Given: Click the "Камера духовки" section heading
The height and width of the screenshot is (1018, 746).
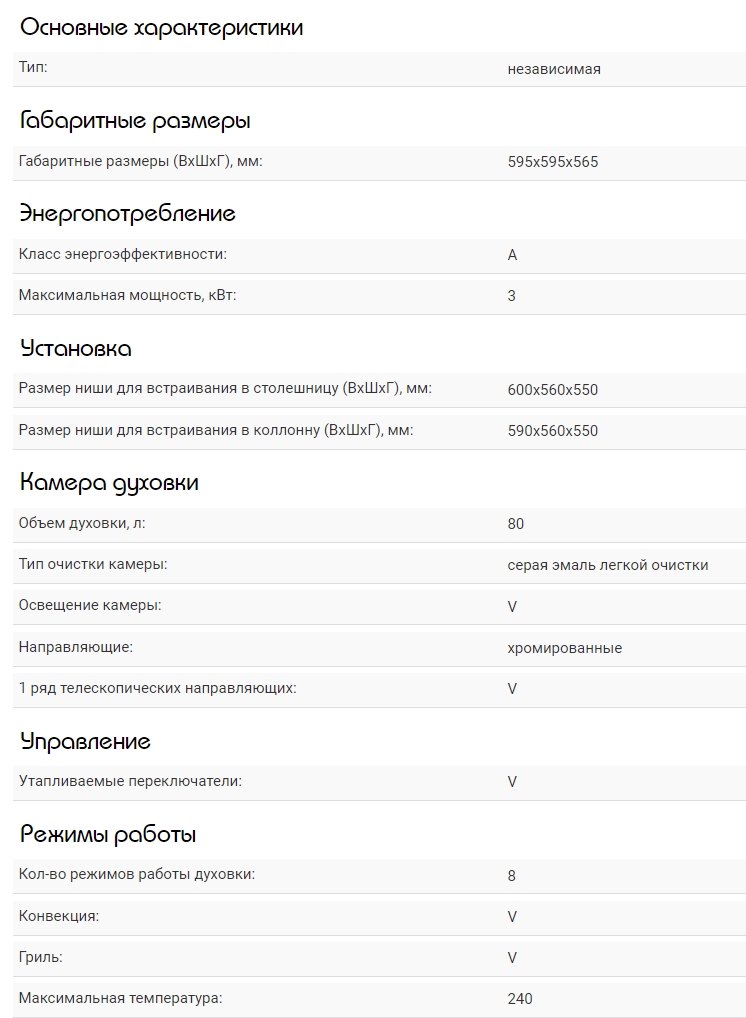Looking at the screenshot, I should coord(109,483).
